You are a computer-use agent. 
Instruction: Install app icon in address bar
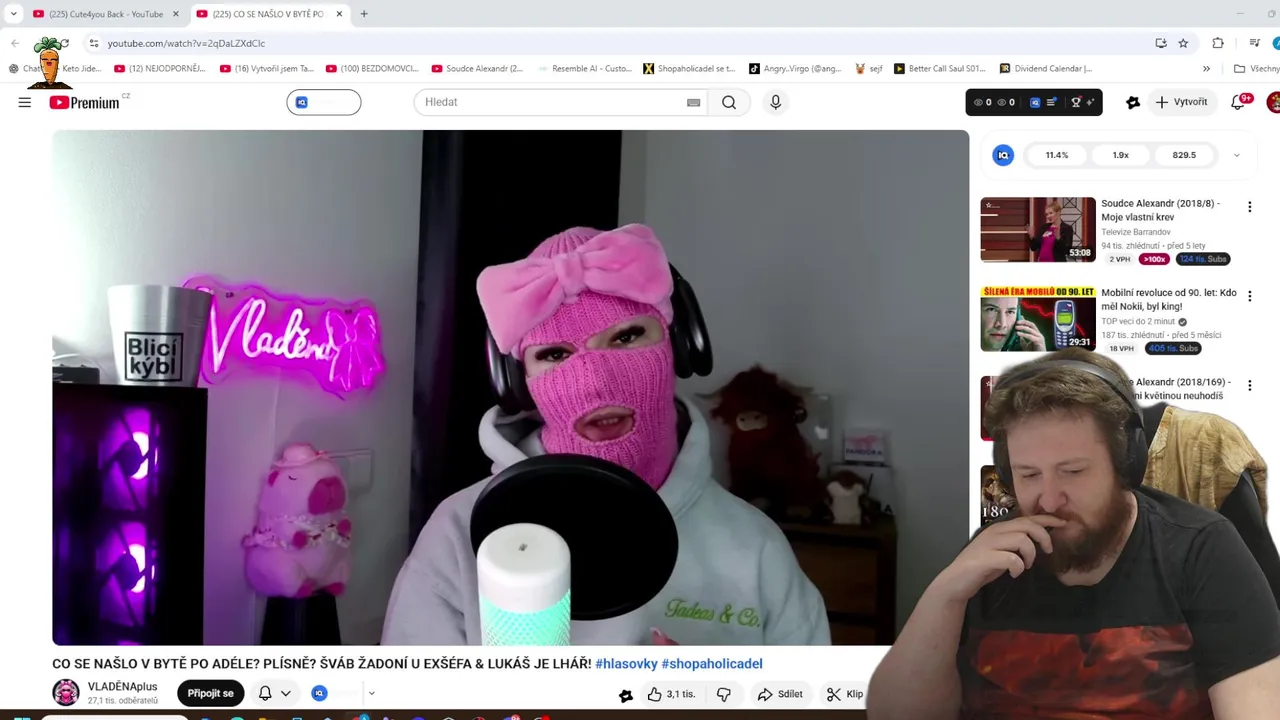tap(1161, 43)
